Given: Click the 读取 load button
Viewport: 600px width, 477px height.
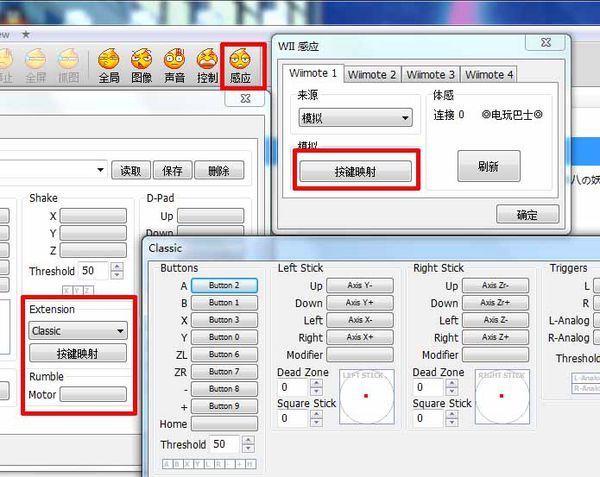Looking at the screenshot, I should (x=131, y=170).
